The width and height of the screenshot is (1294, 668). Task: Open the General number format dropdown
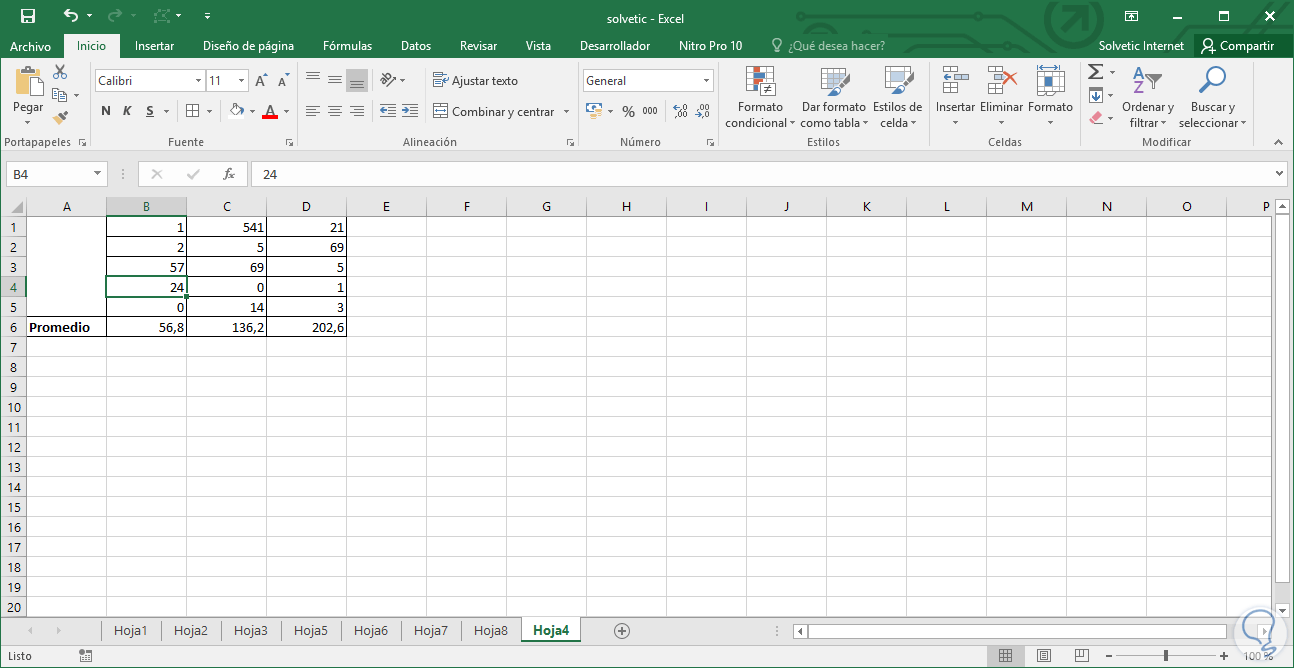coord(706,81)
